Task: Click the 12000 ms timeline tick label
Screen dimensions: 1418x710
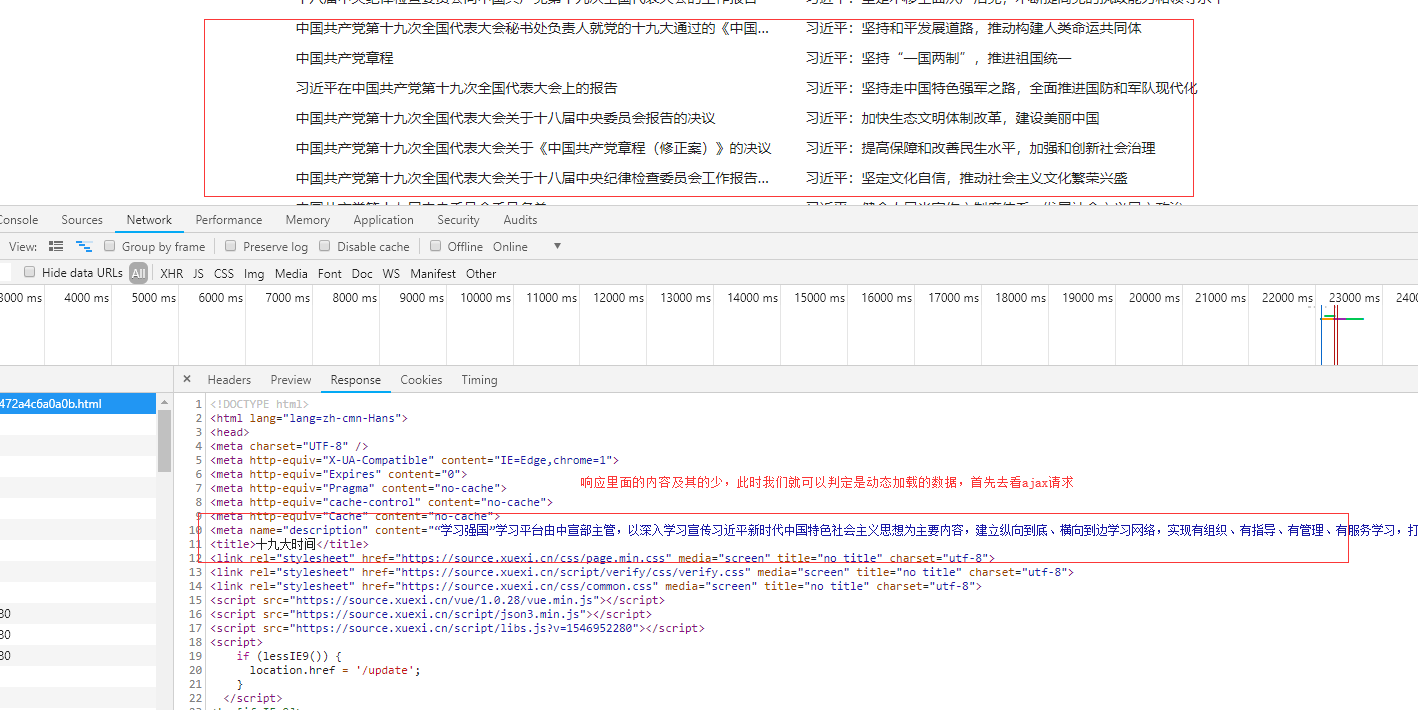Action: point(618,297)
